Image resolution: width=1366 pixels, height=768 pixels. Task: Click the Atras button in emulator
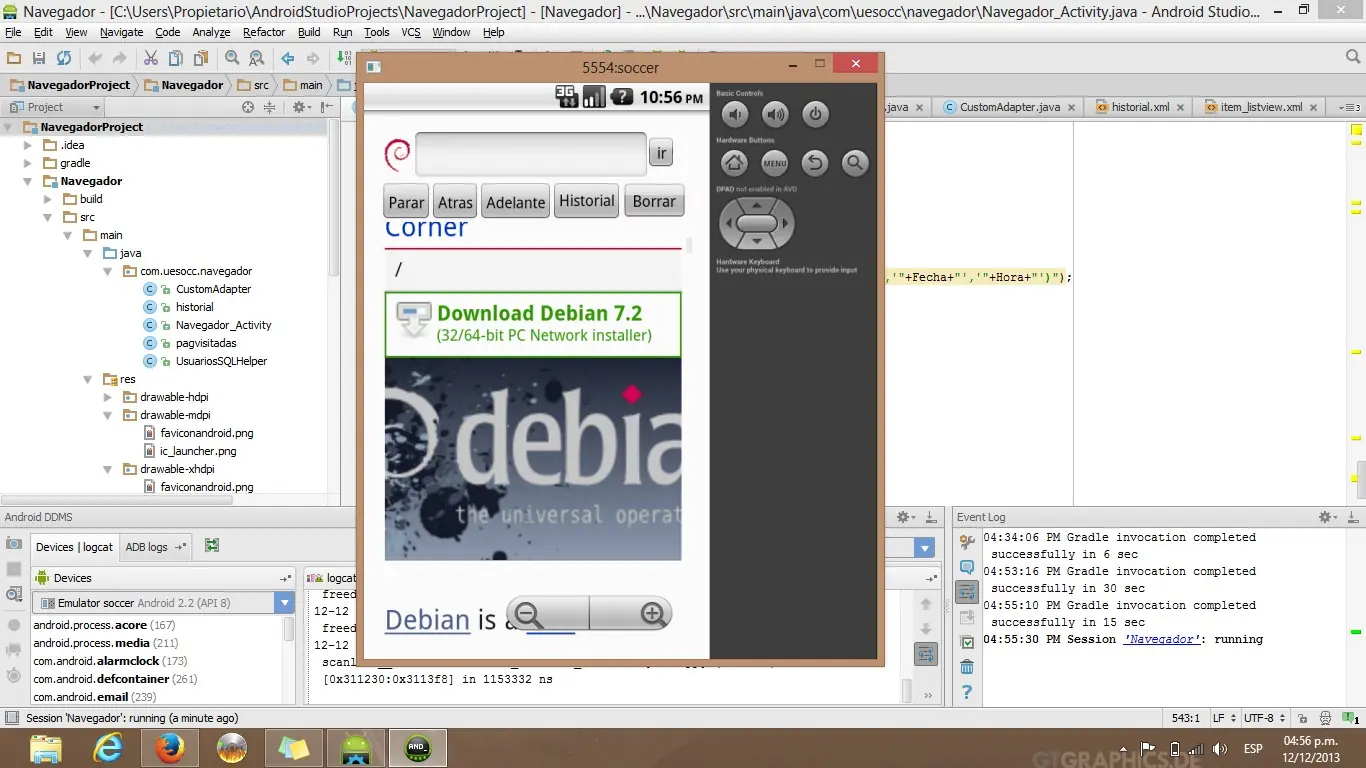pyautogui.click(x=455, y=201)
